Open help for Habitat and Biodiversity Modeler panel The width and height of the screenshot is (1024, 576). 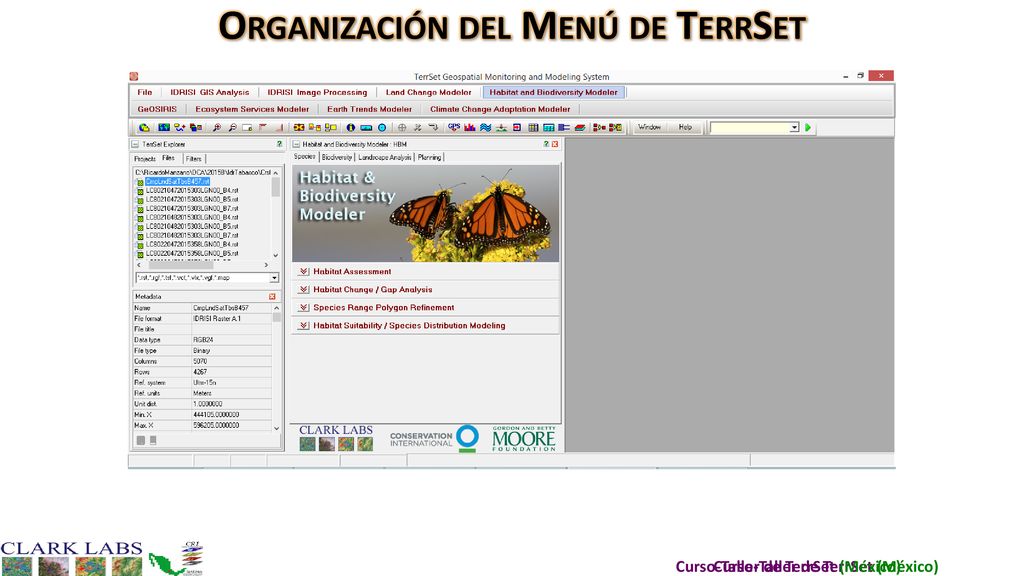tap(546, 144)
